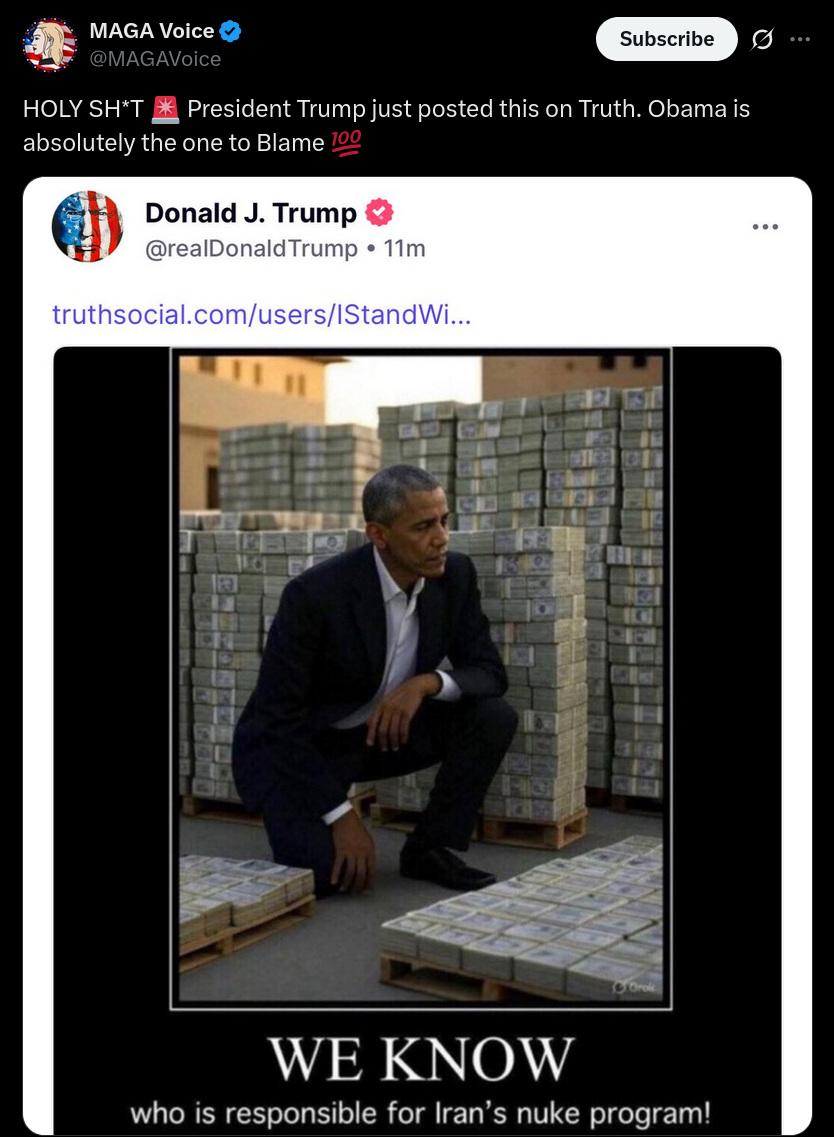Screen dimensions: 834x1137
Task: Select the MAGA Voice display name
Action: pos(152,31)
